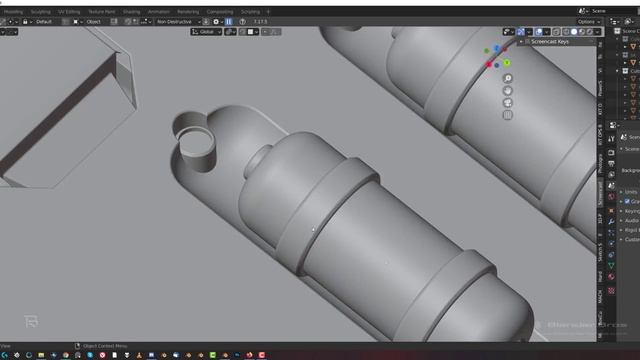Open the pivot point dropdown
640x360 pixels.
(230, 32)
